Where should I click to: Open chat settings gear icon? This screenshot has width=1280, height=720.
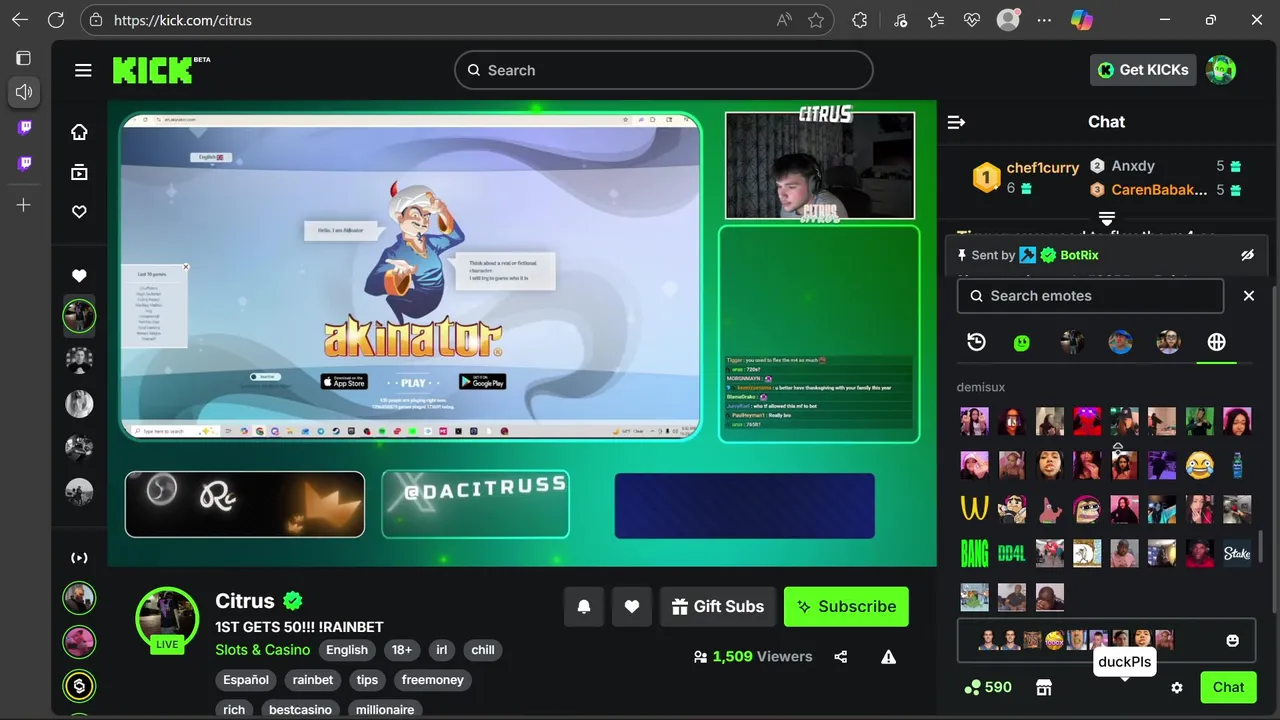[x=1177, y=688]
